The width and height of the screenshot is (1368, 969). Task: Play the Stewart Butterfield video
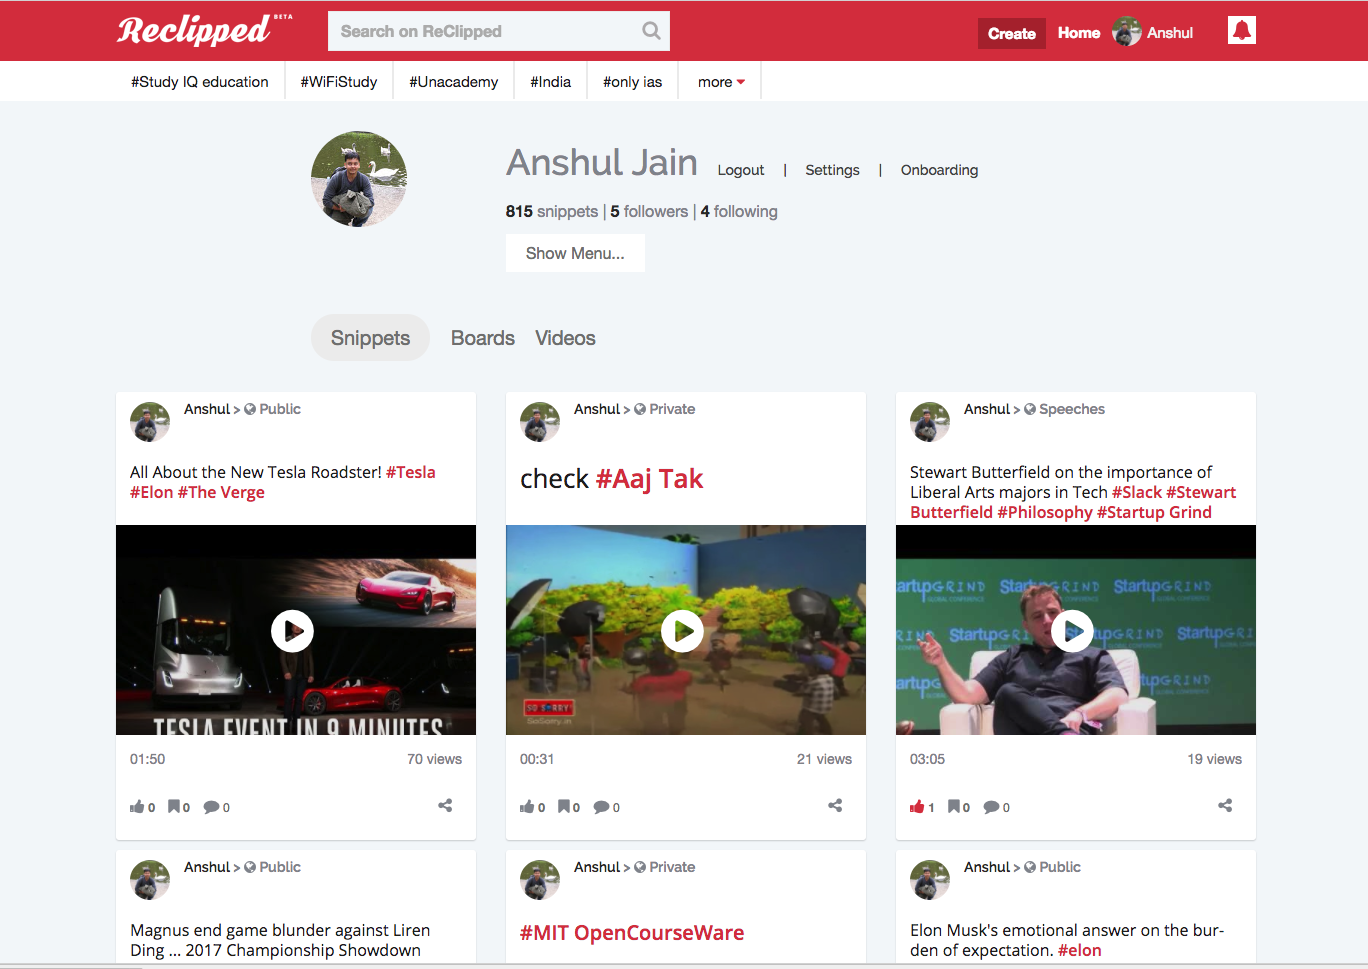[x=1072, y=631]
